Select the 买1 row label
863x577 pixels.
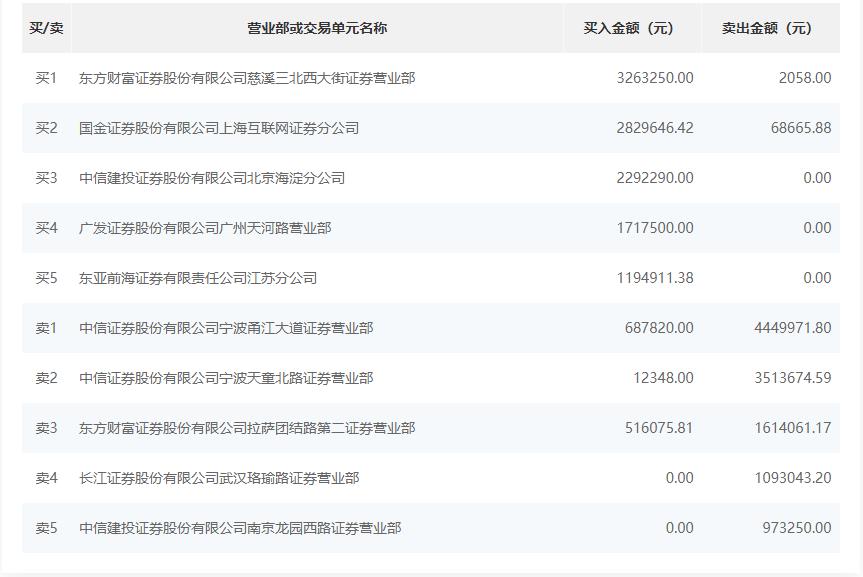tap(46, 78)
